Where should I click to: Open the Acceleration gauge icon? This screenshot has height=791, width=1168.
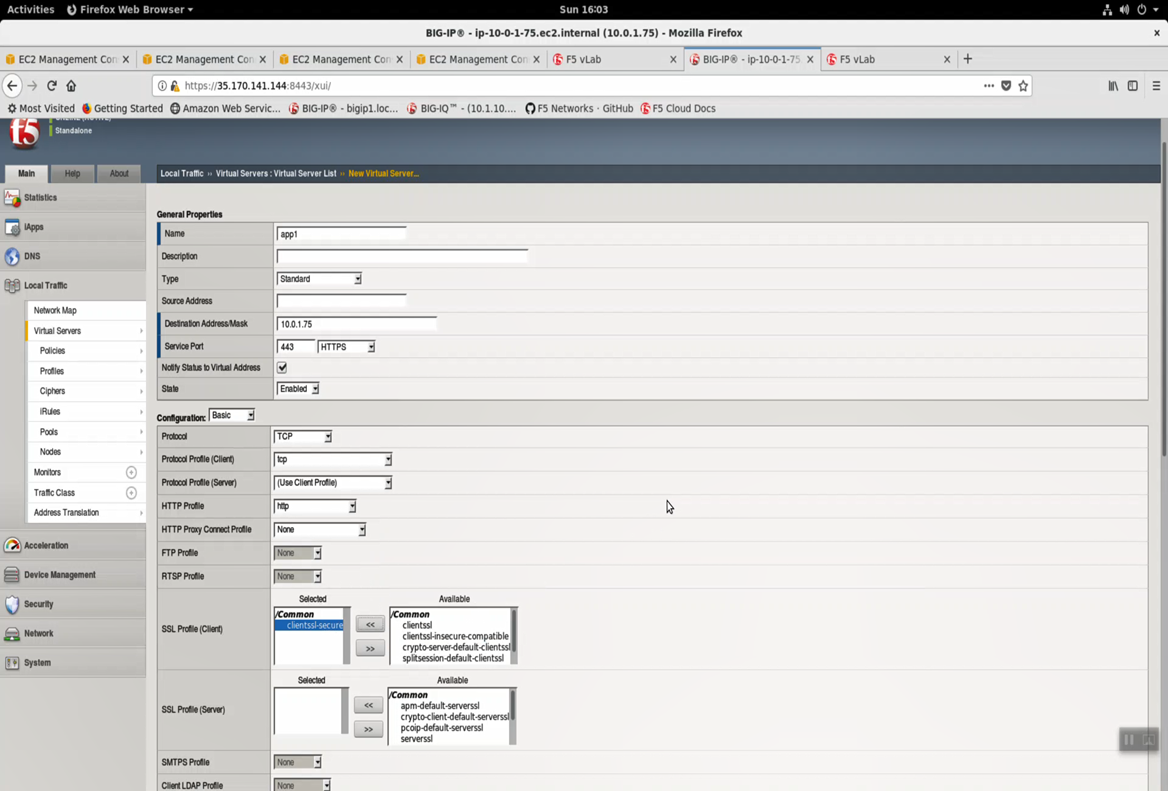click(x=12, y=545)
